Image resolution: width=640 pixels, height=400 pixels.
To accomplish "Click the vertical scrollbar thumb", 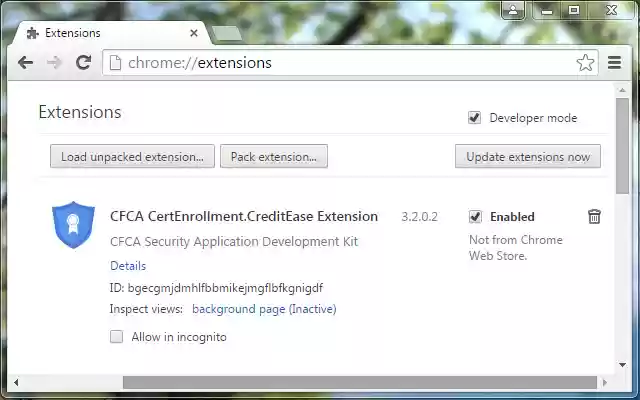I will click(622, 146).
